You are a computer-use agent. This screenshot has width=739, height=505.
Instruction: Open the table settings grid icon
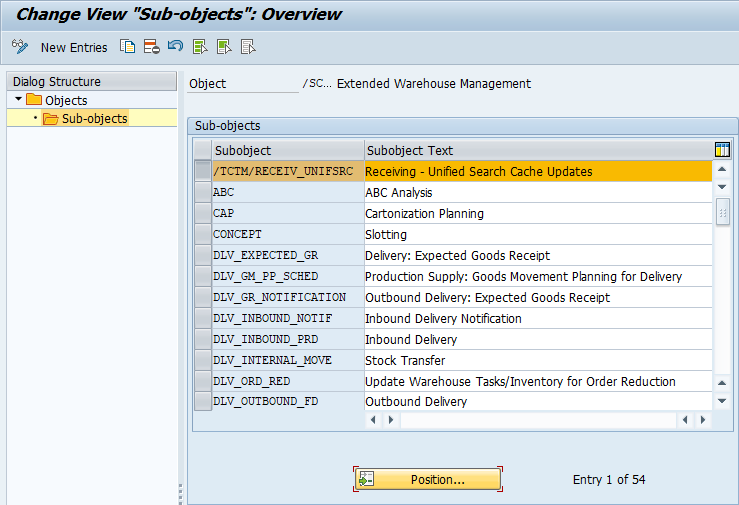pos(723,150)
